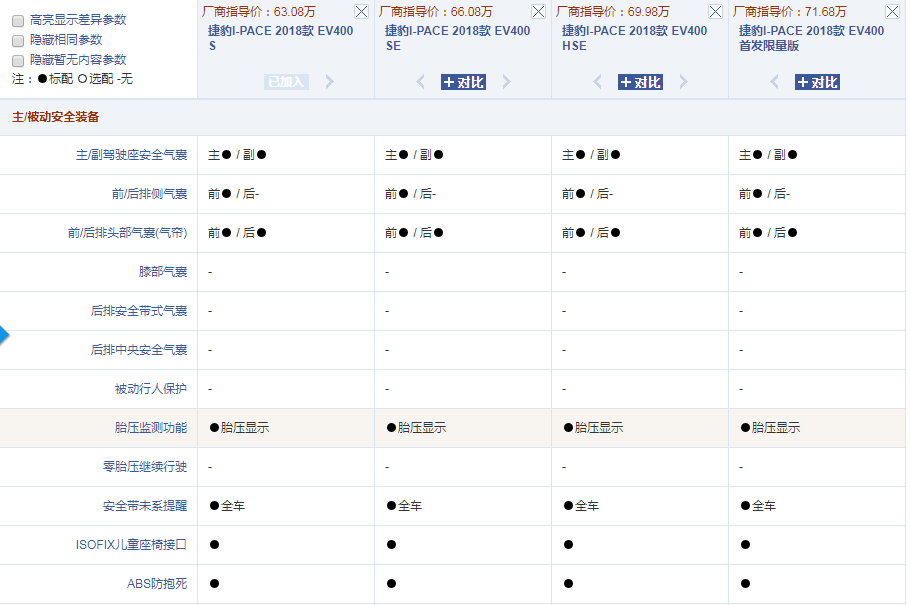Screen dimensions: 911x605
Task: Remove the 69.98万 EV400 HSE column with X icon
Action: [x=716, y=12]
